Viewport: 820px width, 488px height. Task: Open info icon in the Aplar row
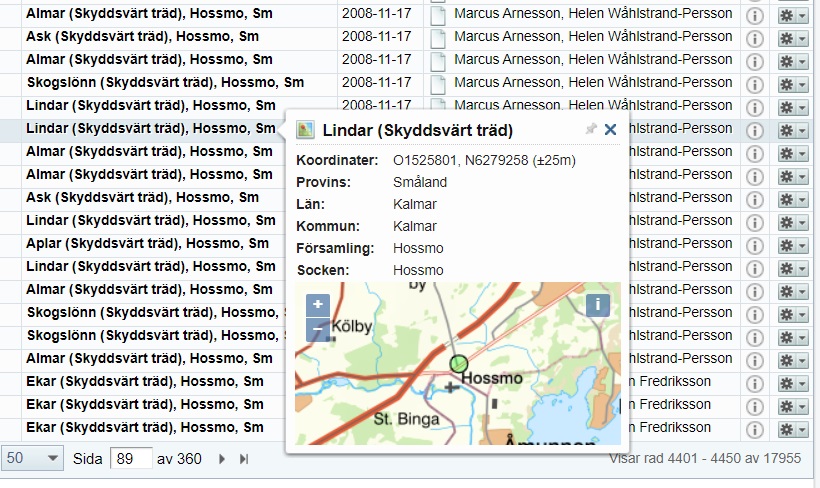pyautogui.click(x=755, y=244)
